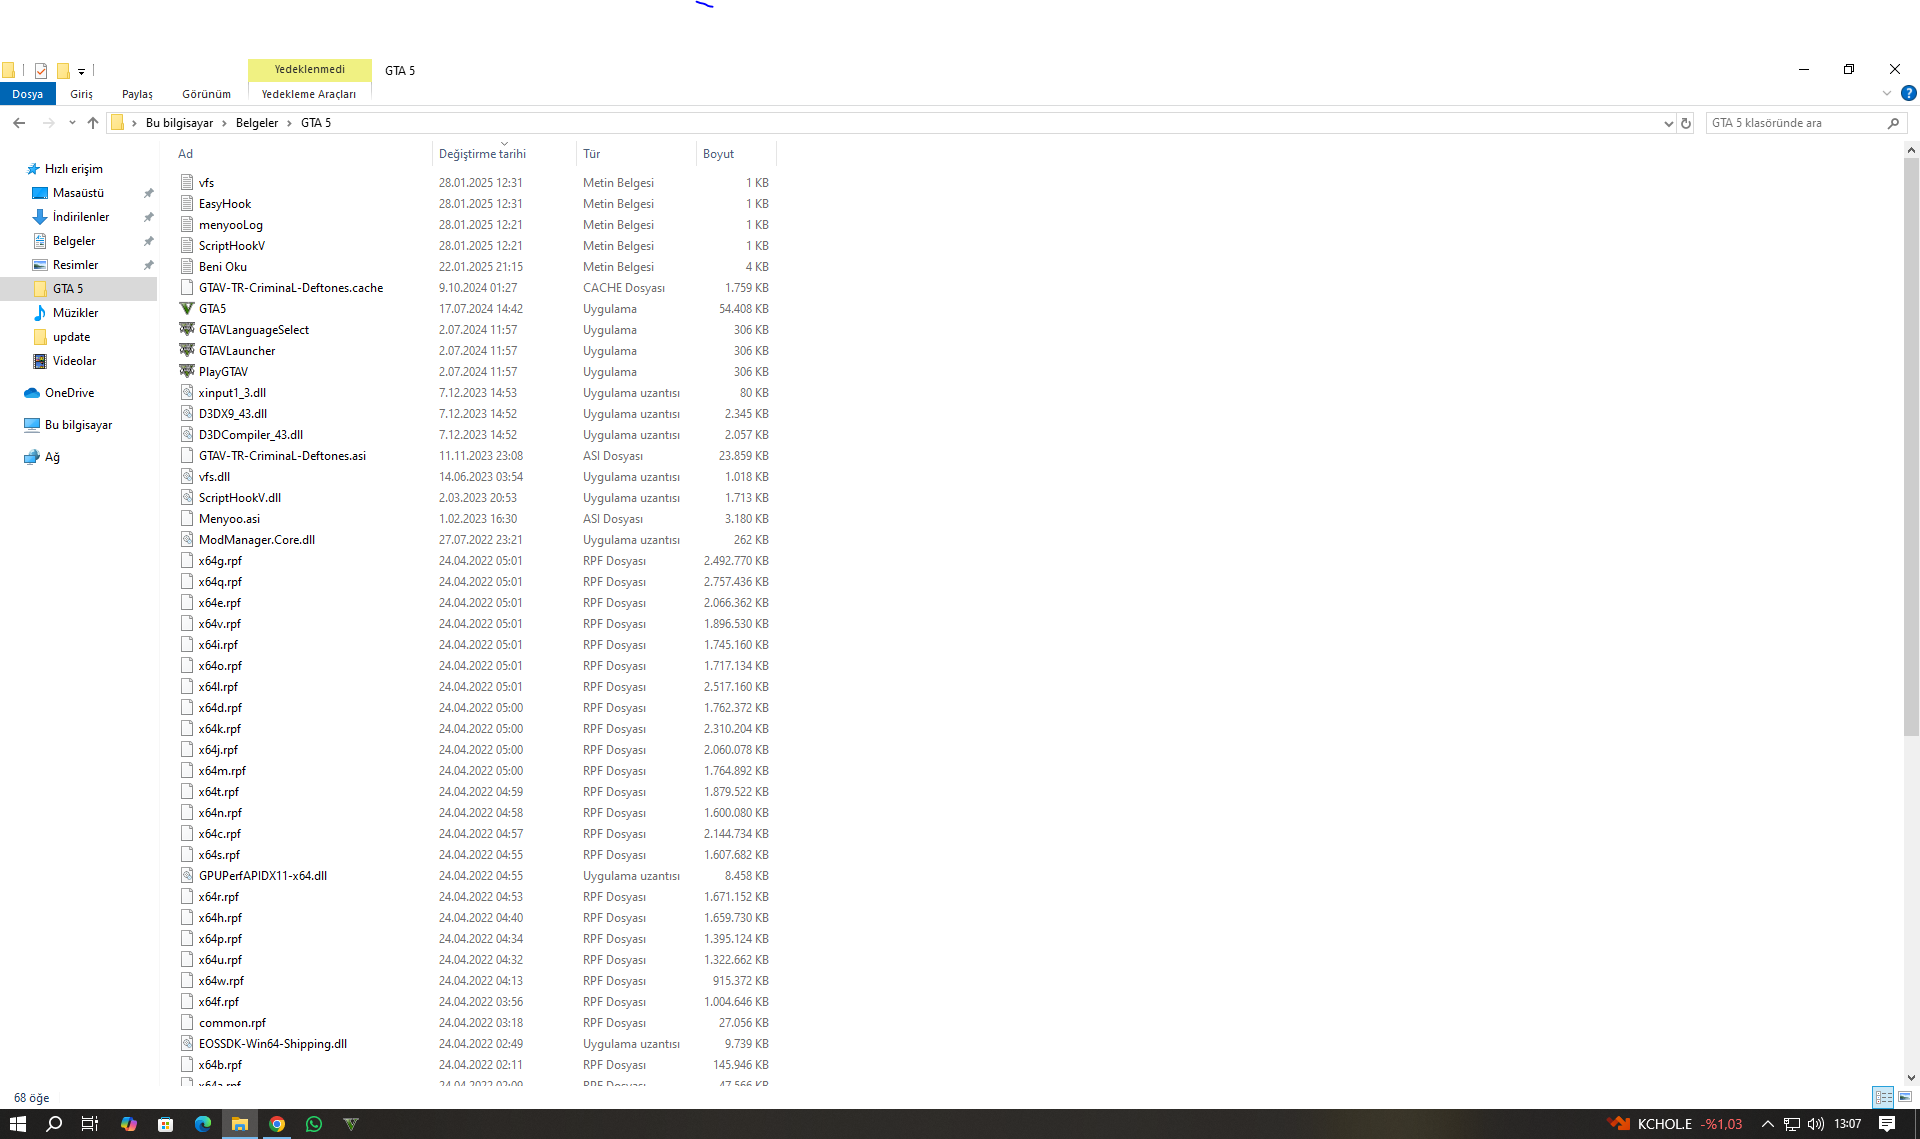Open recent locations dropdown arrow

point(72,123)
